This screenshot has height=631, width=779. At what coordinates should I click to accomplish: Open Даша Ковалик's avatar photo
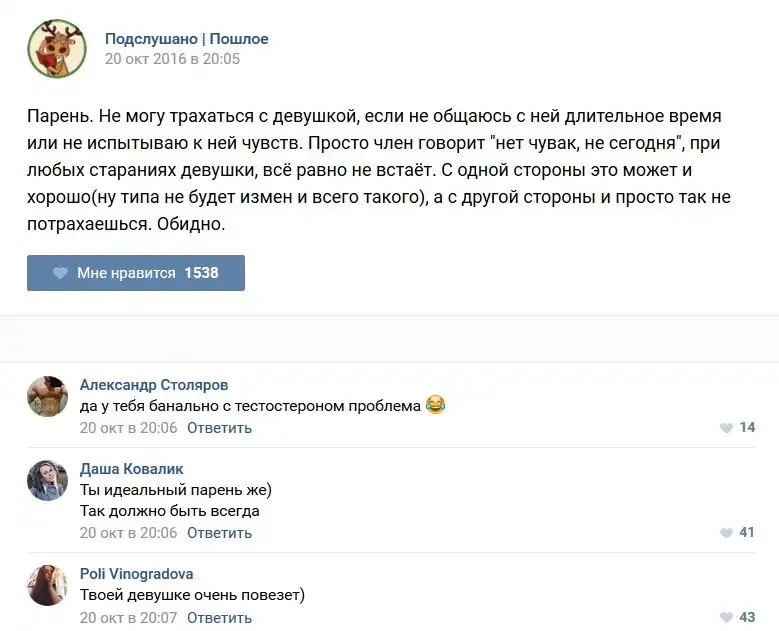[x=47, y=480]
